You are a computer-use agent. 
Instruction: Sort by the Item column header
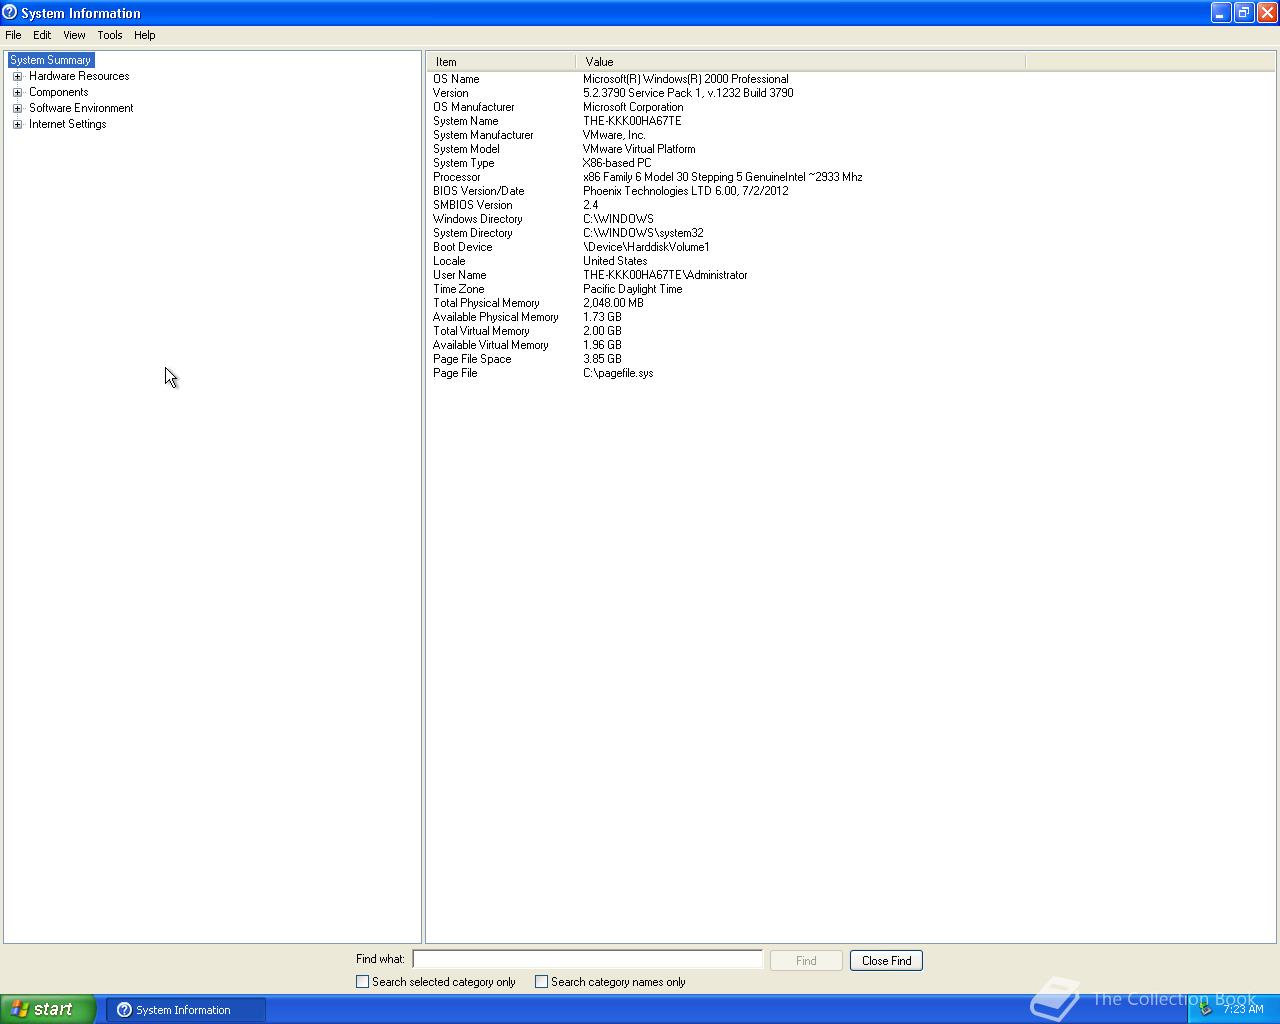click(x=501, y=62)
